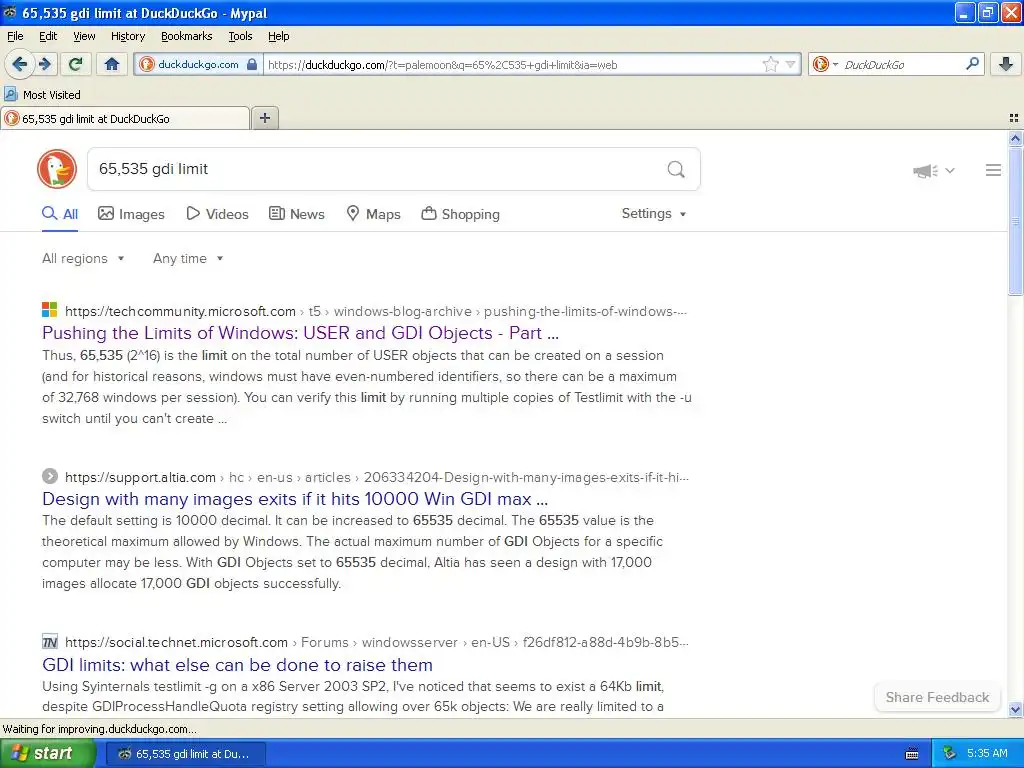Go back with the Back arrow button
Screen dimensions: 1024x768
(x=19, y=64)
